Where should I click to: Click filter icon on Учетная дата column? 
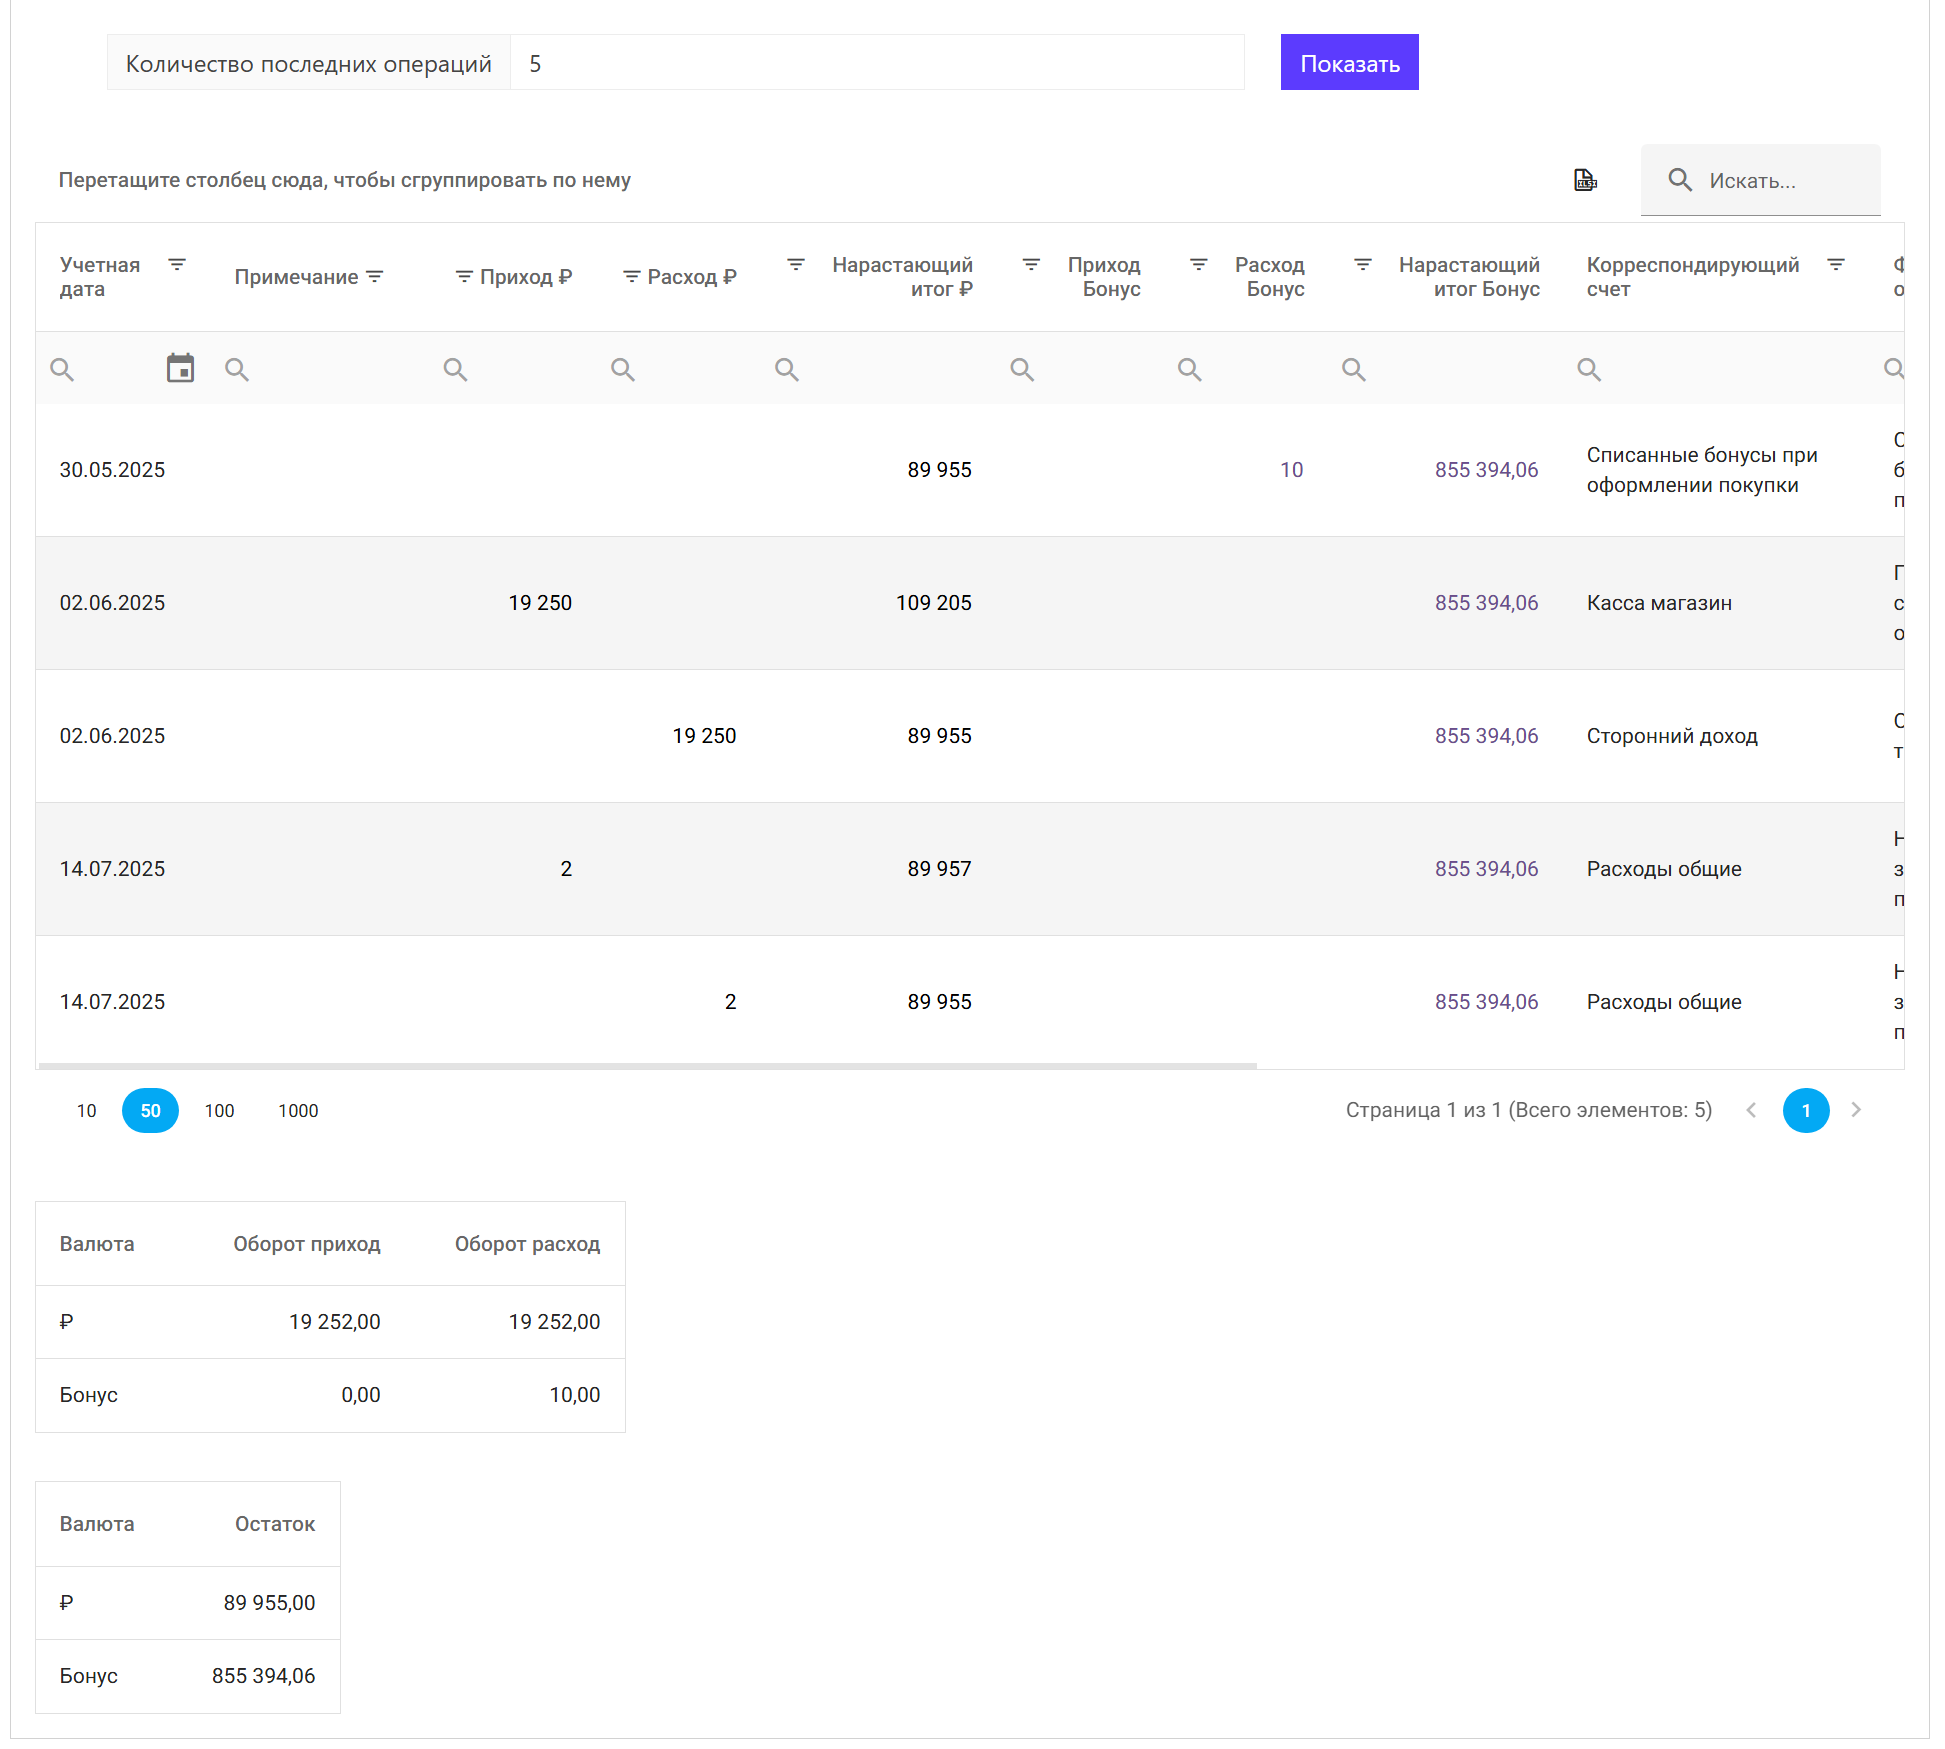pyautogui.click(x=177, y=265)
